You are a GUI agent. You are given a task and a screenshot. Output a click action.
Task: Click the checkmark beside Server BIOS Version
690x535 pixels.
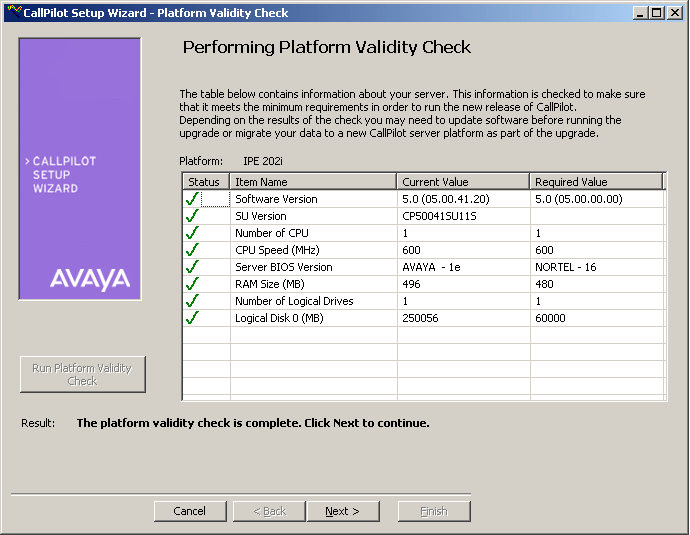192,267
